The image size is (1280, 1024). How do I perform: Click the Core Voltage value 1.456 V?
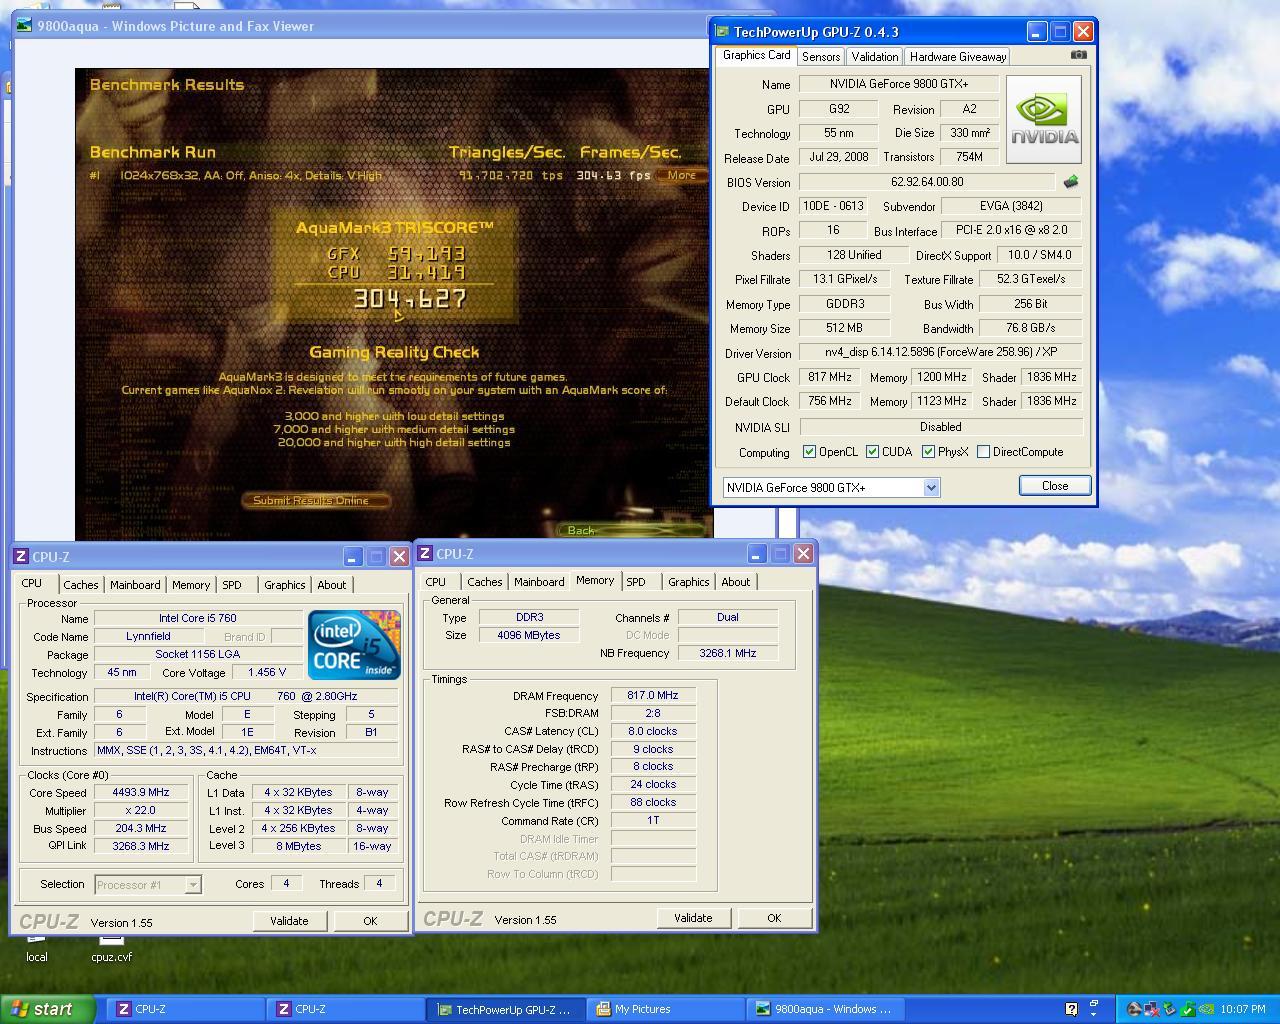(x=266, y=672)
